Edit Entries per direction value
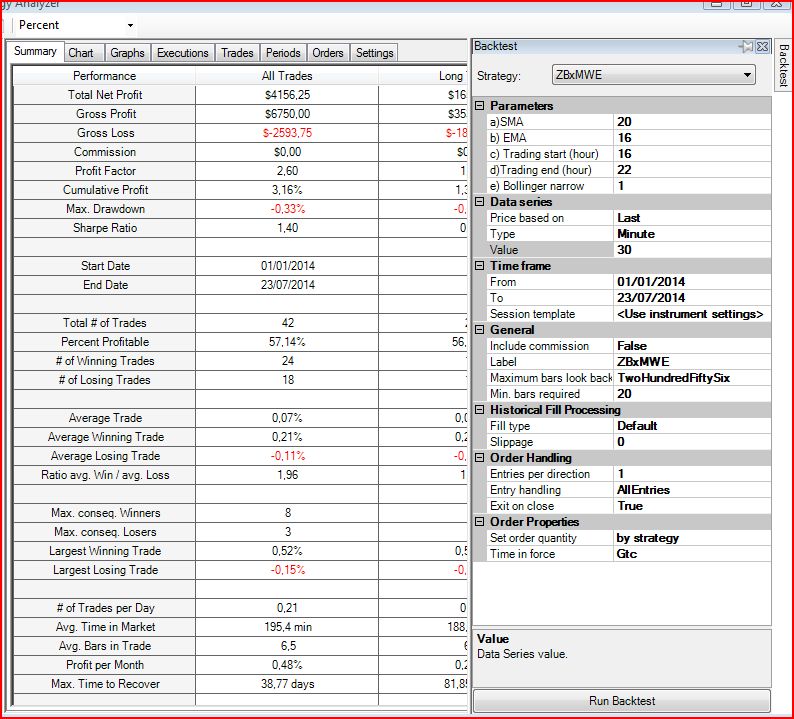Image resolution: width=794 pixels, height=719 pixels. 692,474
